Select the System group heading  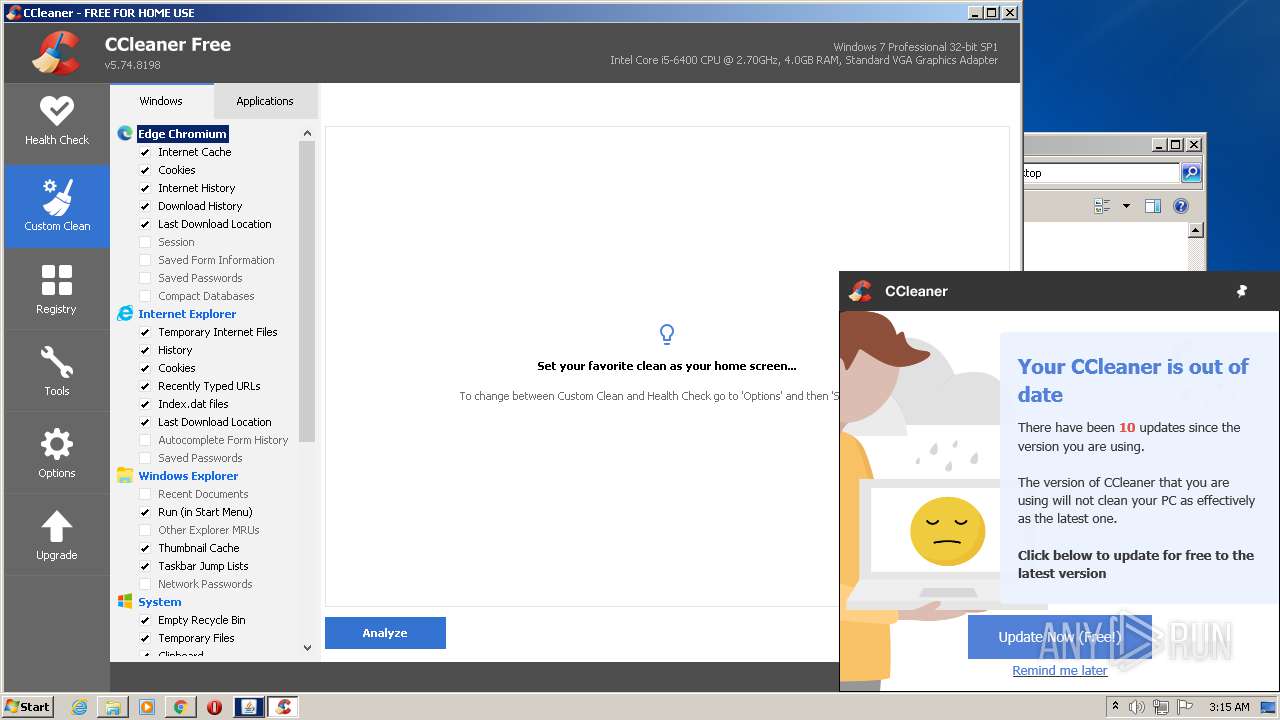(160, 602)
